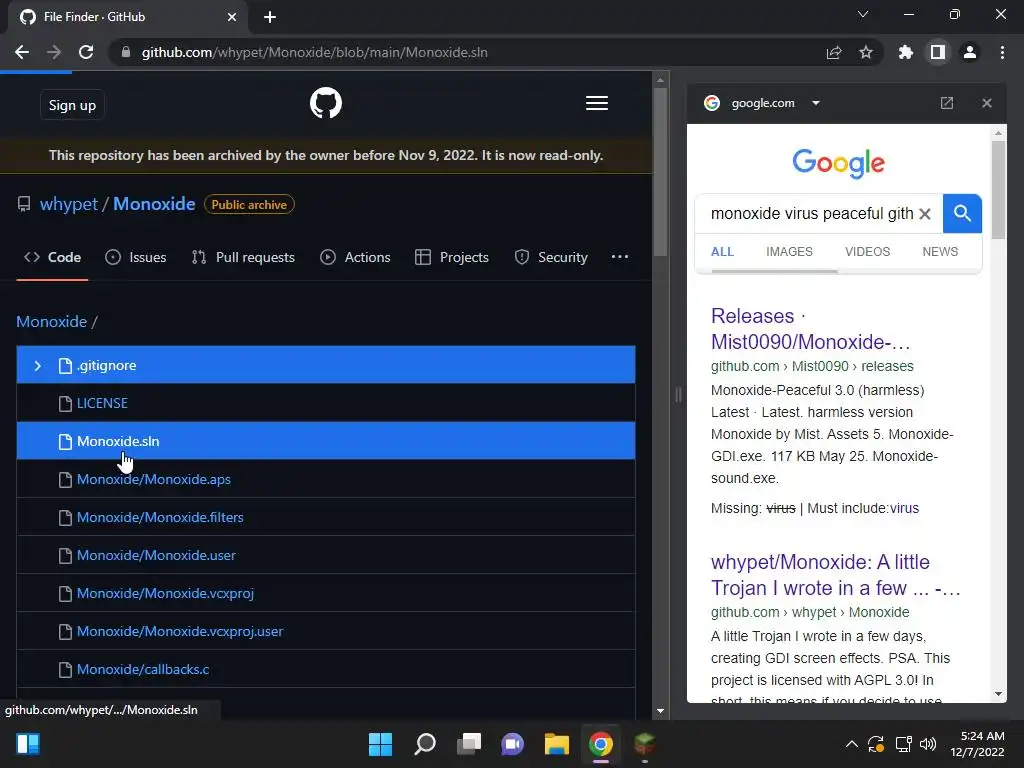
Task: Click the GitHub Octocat logo
Action: [x=326, y=103]
